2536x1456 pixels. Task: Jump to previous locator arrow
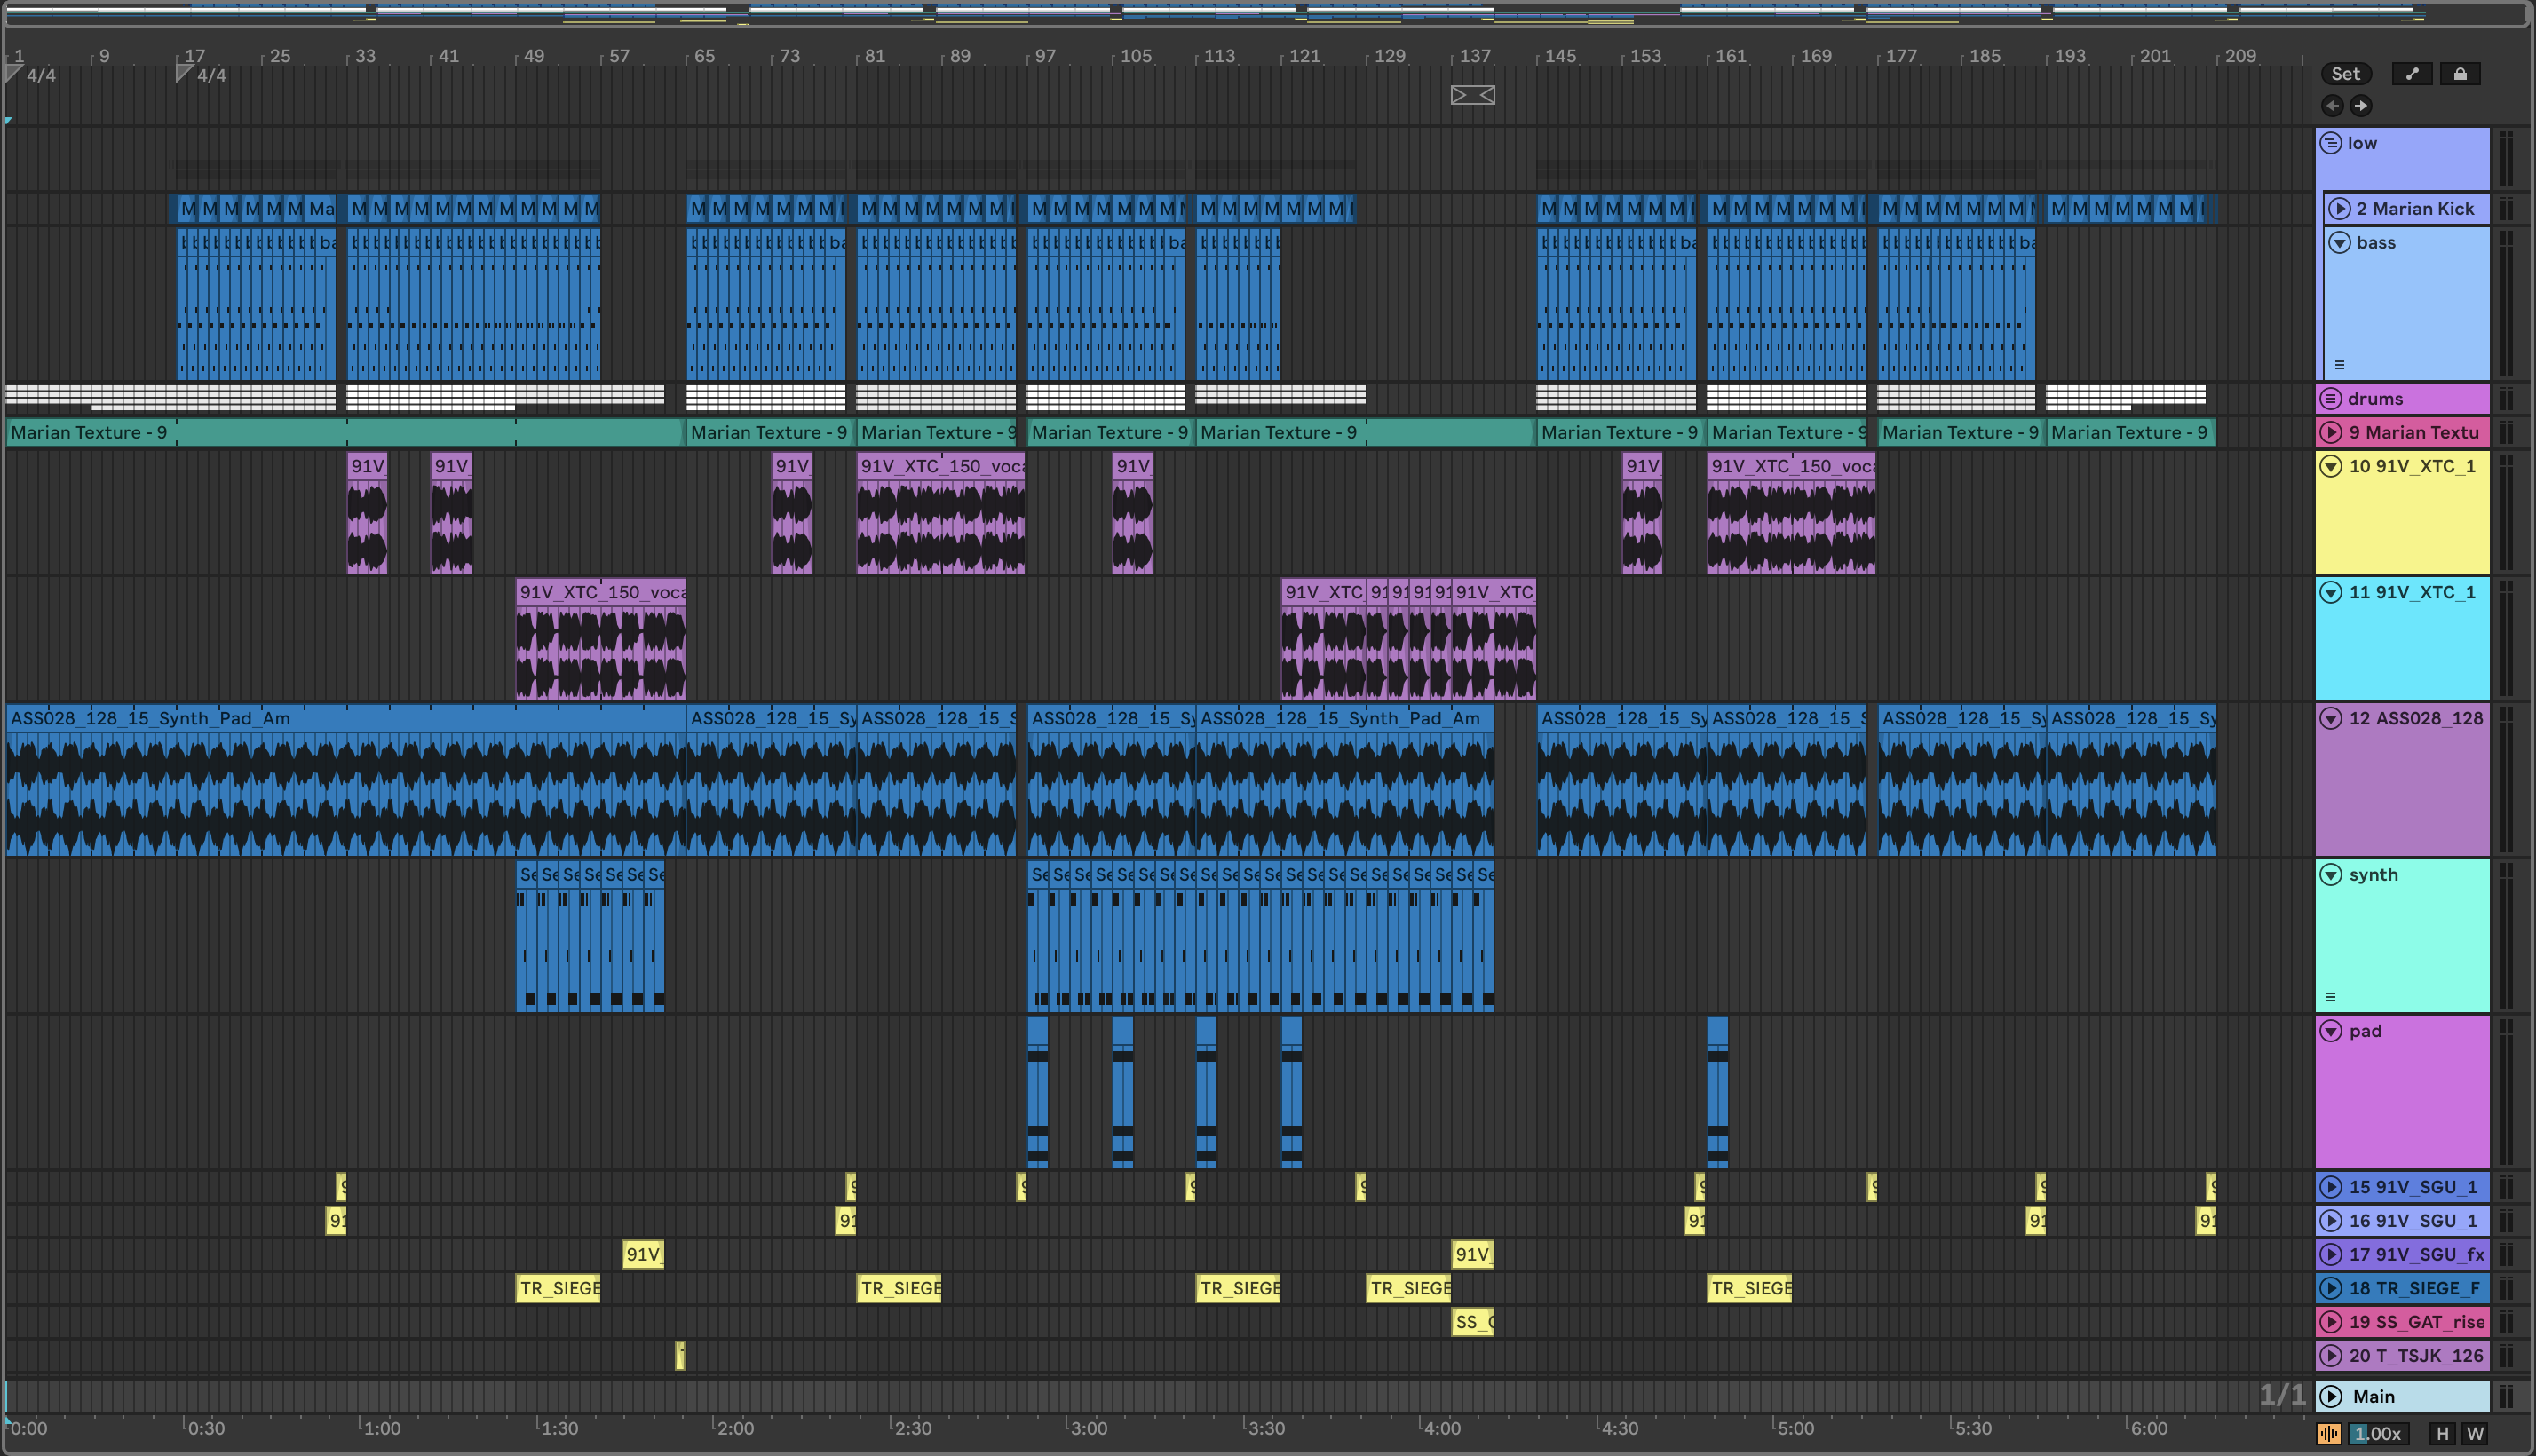coord(2332,106)
